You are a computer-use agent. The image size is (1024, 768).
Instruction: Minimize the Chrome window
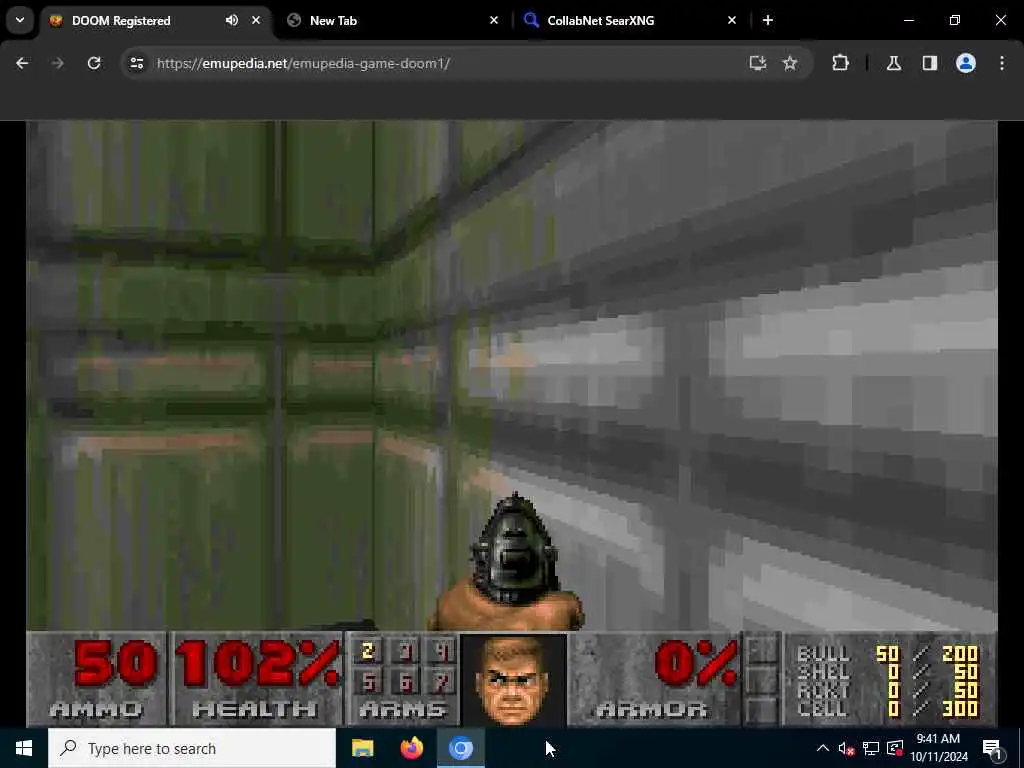[908, 20]
